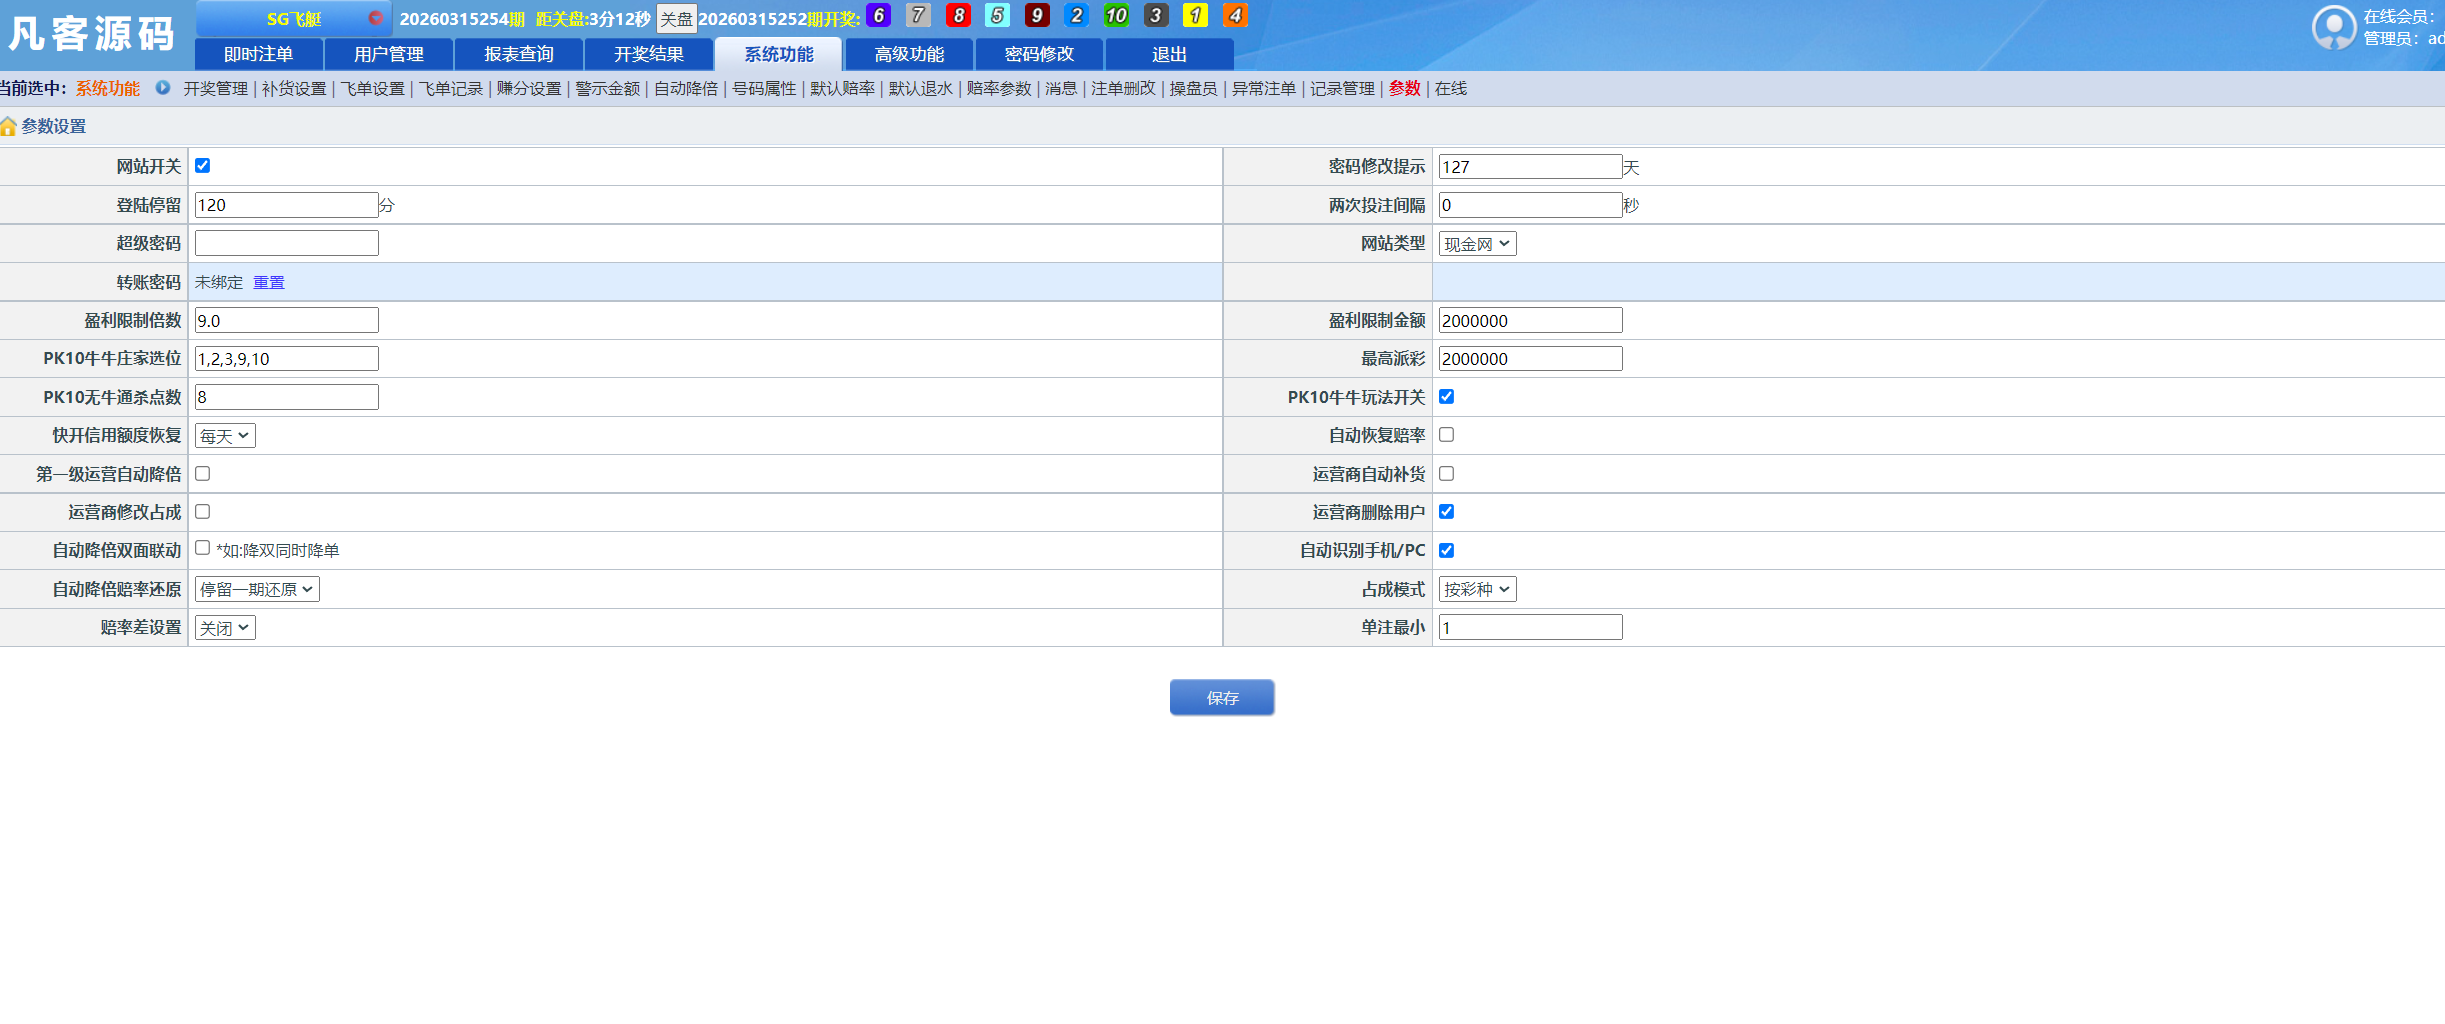
Task: Click the yellow lottery ball number 1
Action: pyautogui.click(x=1196, y=16)
